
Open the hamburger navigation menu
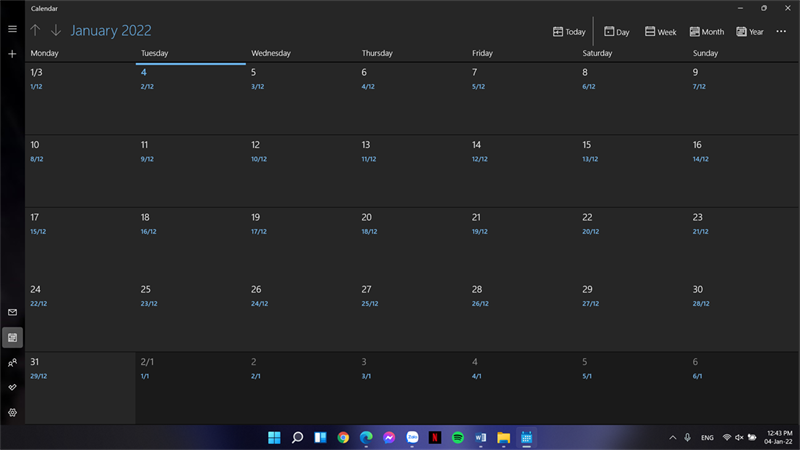[12, 29]
